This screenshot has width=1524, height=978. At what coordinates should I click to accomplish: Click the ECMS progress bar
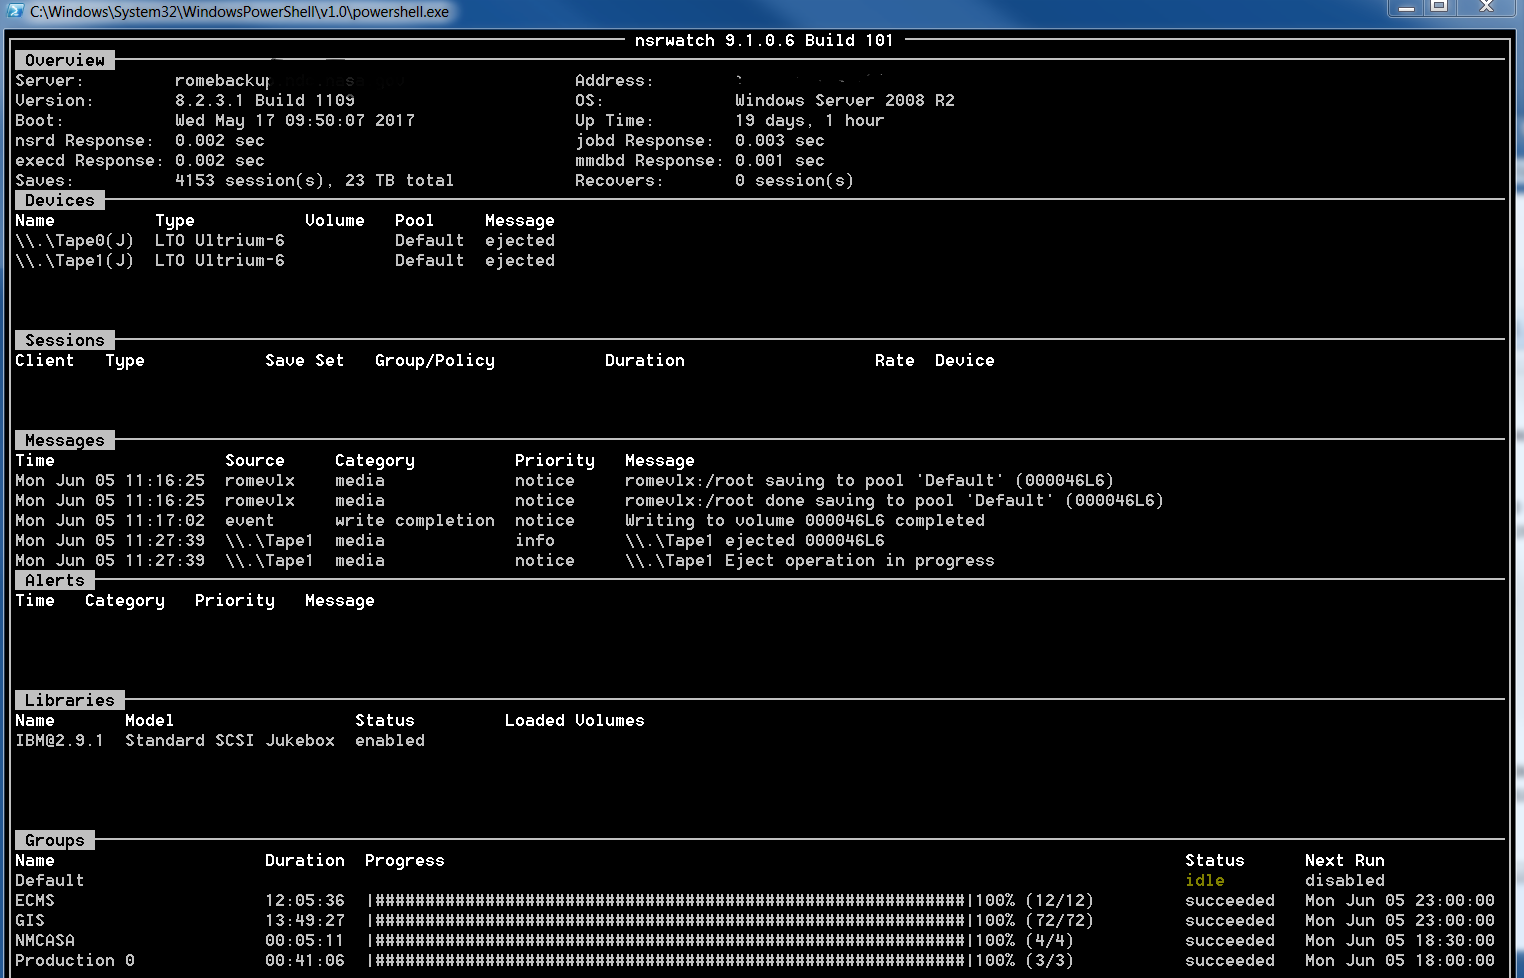pos(670,900)
